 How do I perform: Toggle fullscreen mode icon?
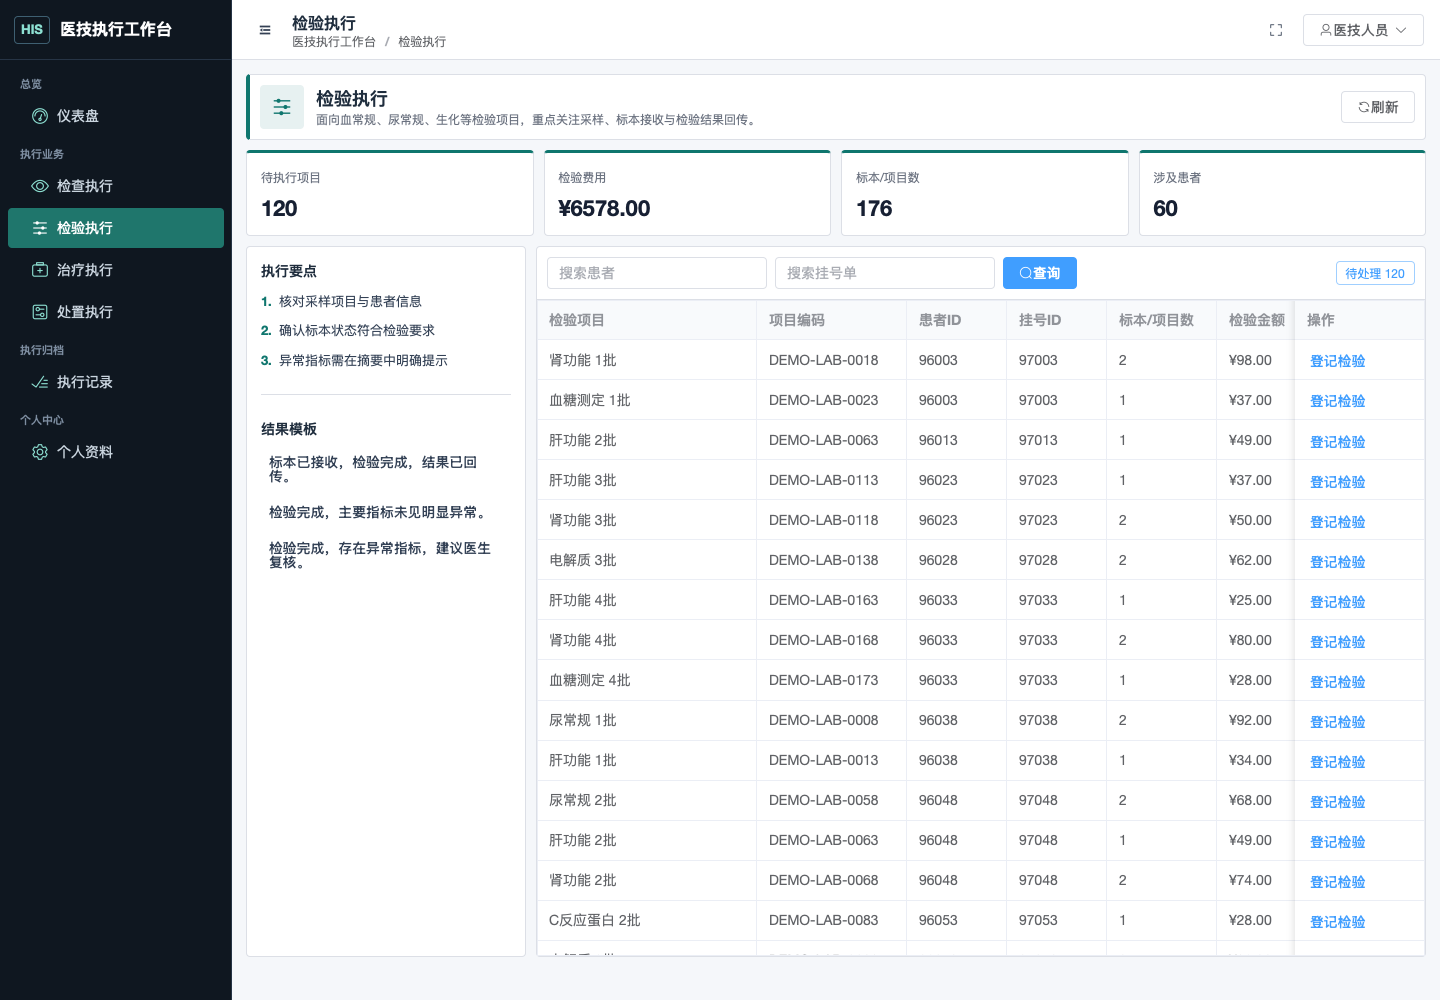[1276, 30]
